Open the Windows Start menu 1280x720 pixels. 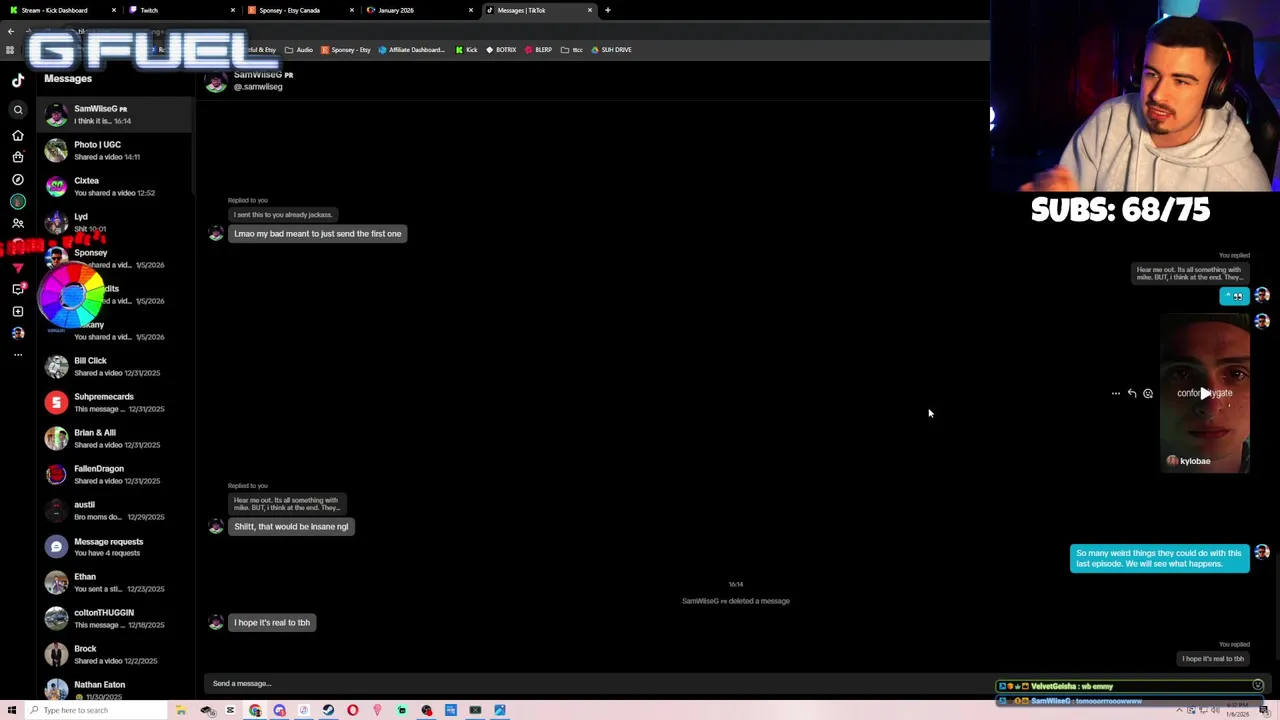pos(12,711)
